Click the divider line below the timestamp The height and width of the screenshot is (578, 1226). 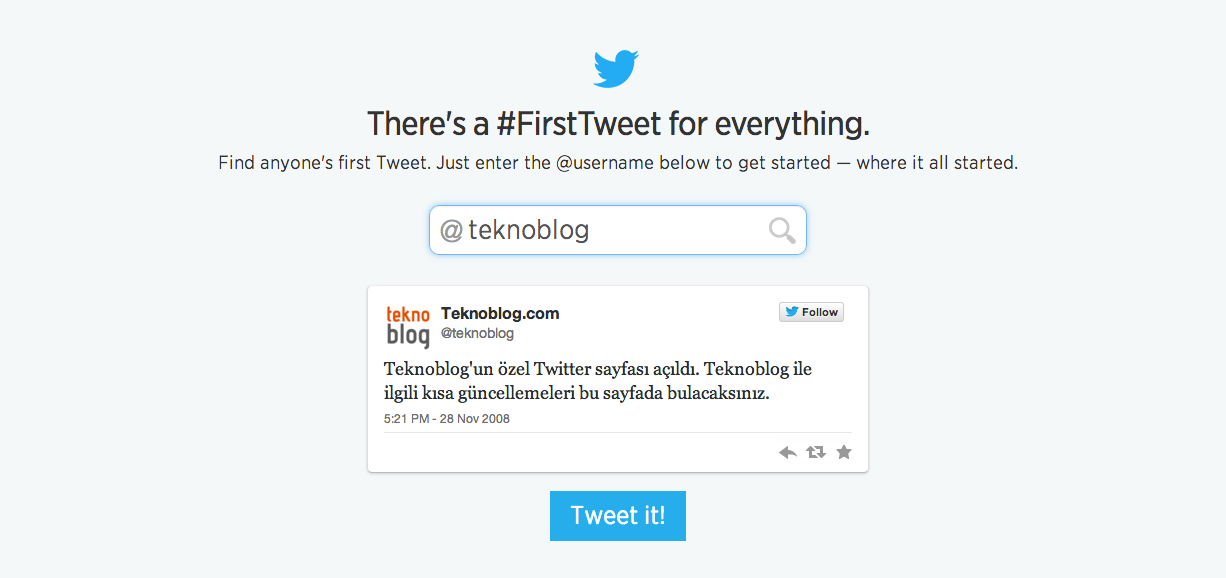(617, 433)
